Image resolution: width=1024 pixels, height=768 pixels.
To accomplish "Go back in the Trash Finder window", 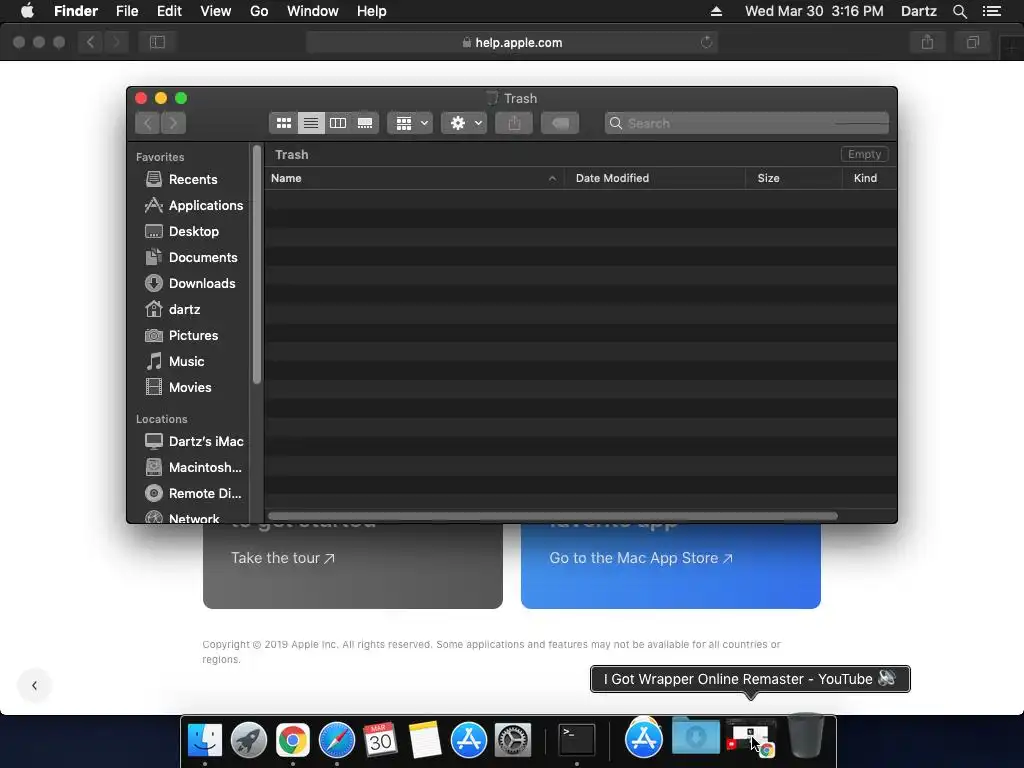I will click(148, 123).
